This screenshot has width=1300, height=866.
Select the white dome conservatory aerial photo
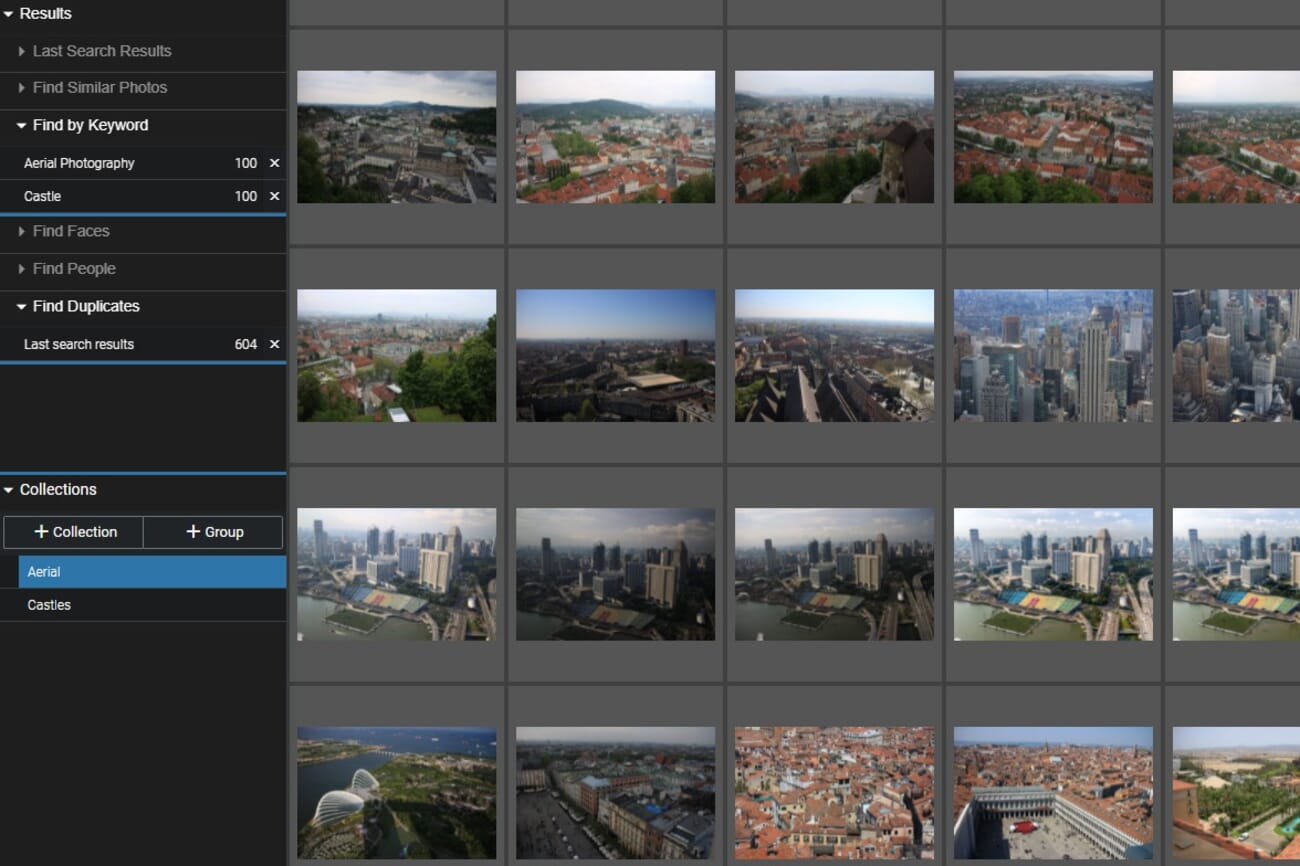pyautogui.click(x=396, y=792)
